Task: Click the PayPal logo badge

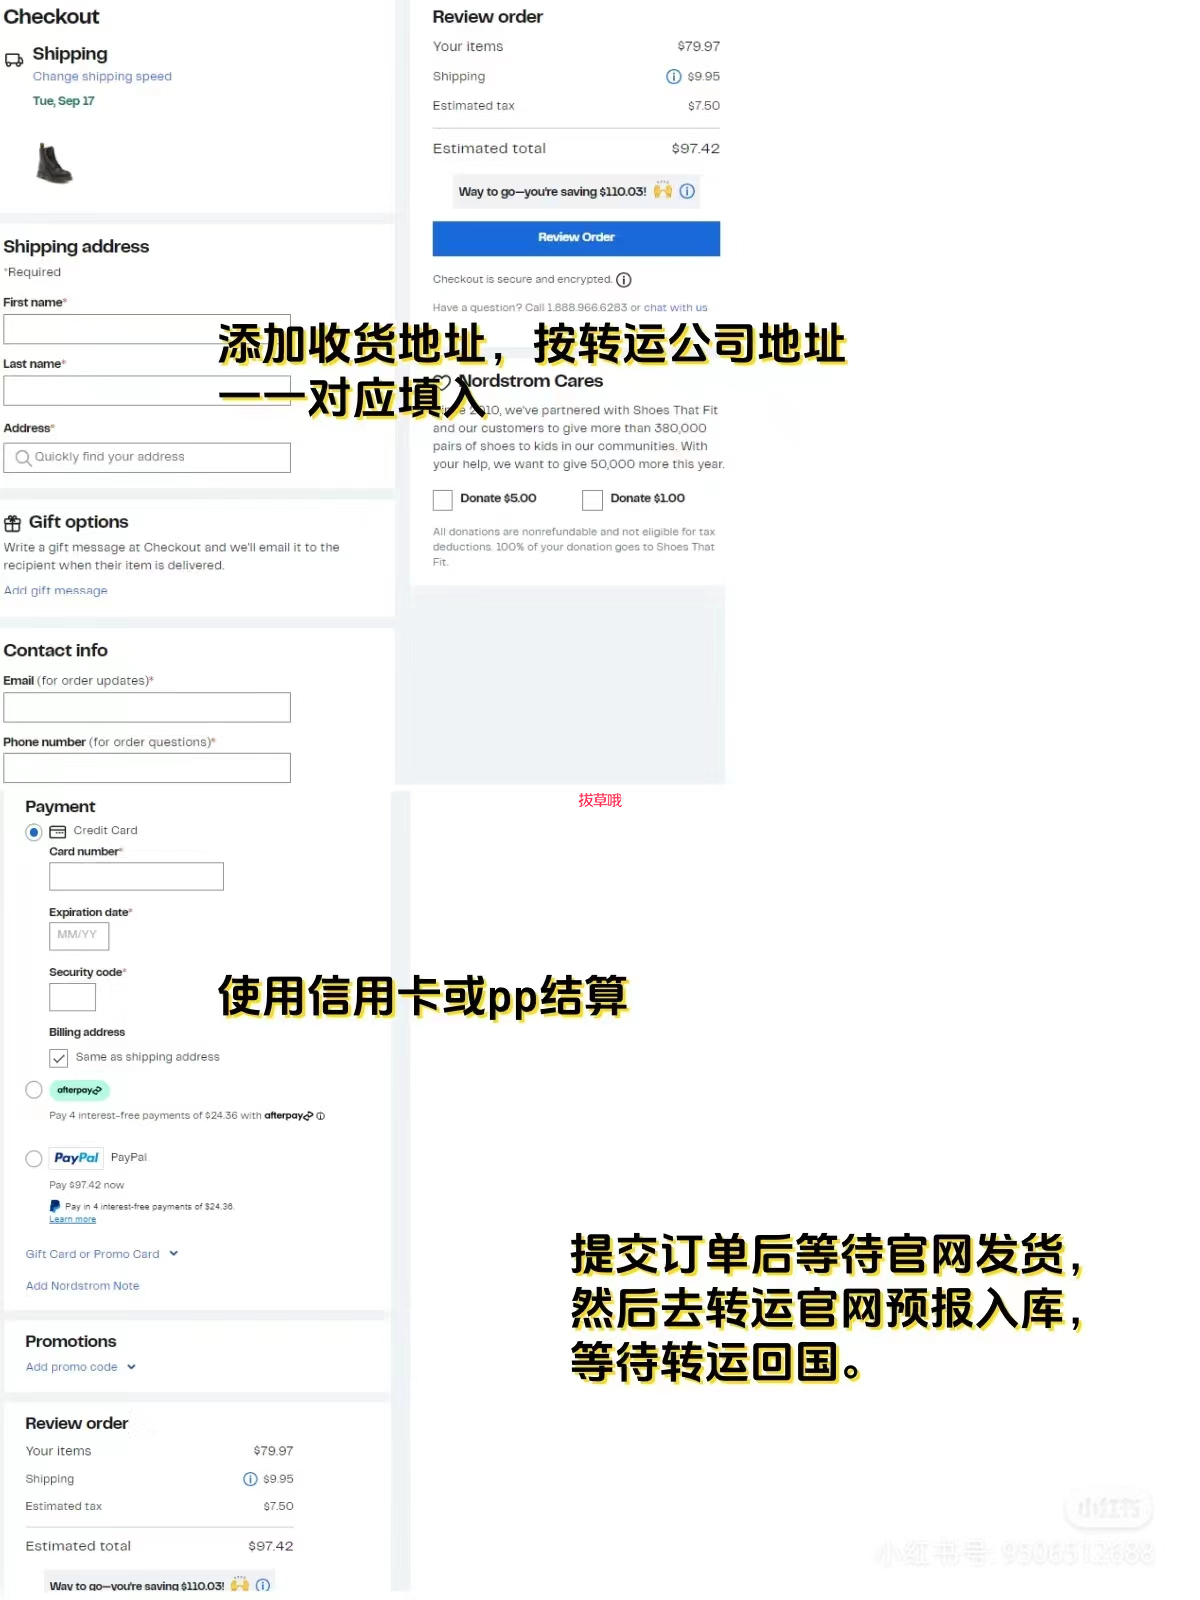Action: coord(77,1158)
